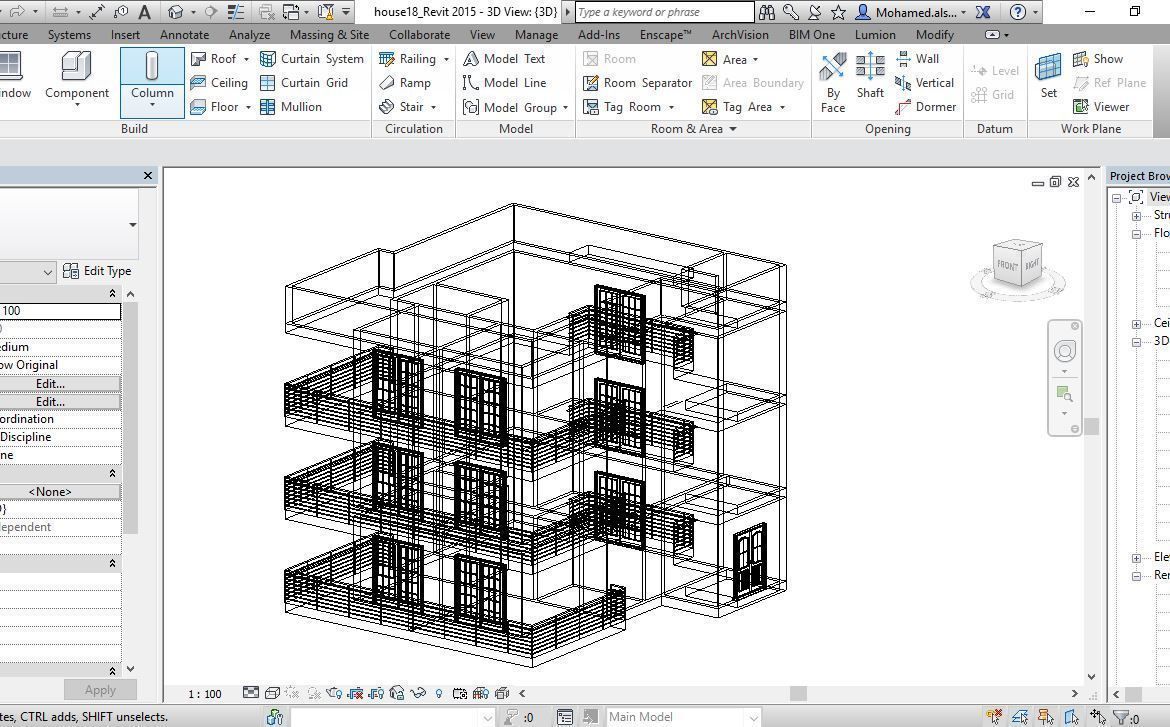Viewport: 1170px width, 727px height.
Task: Open Visual Style options in view bar
Action: click(x=272, y=693)
